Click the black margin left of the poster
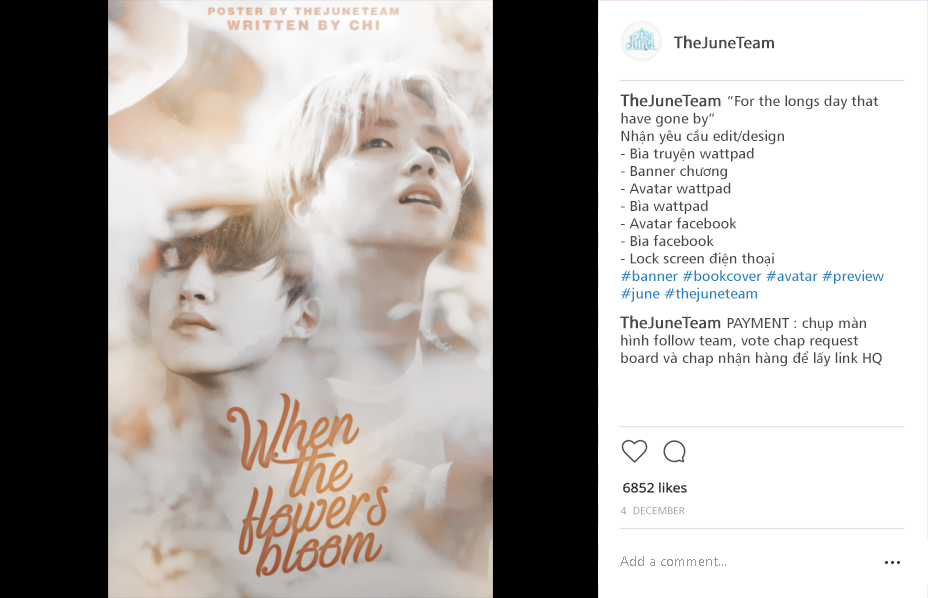 click(x=54, y=299)
